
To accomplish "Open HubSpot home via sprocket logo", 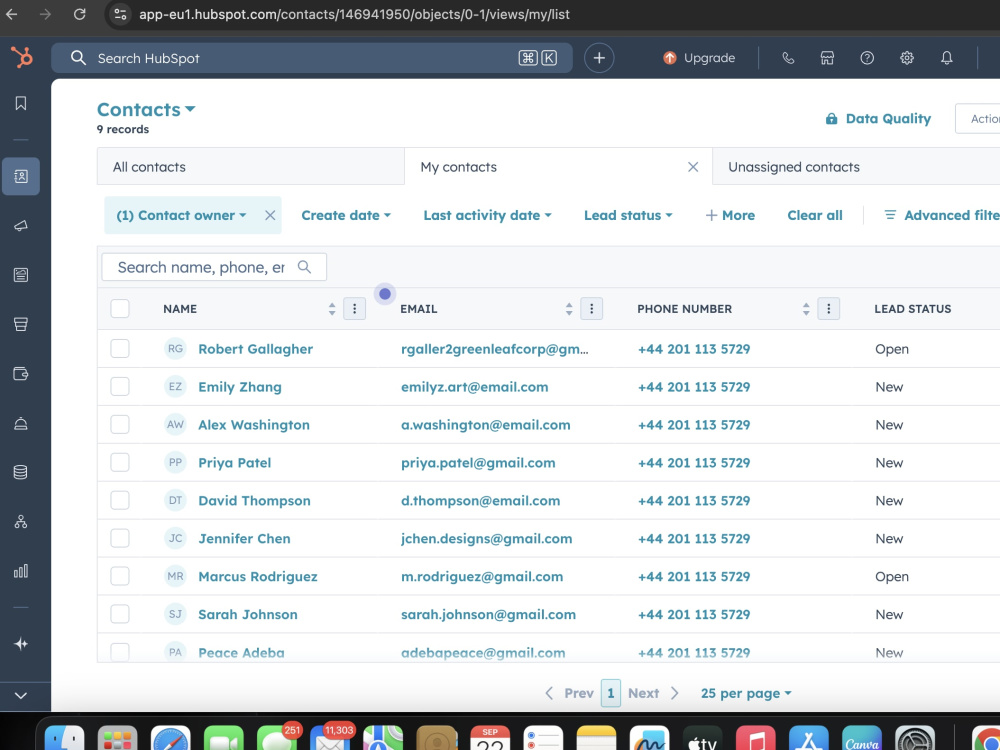I will [22, 57].
